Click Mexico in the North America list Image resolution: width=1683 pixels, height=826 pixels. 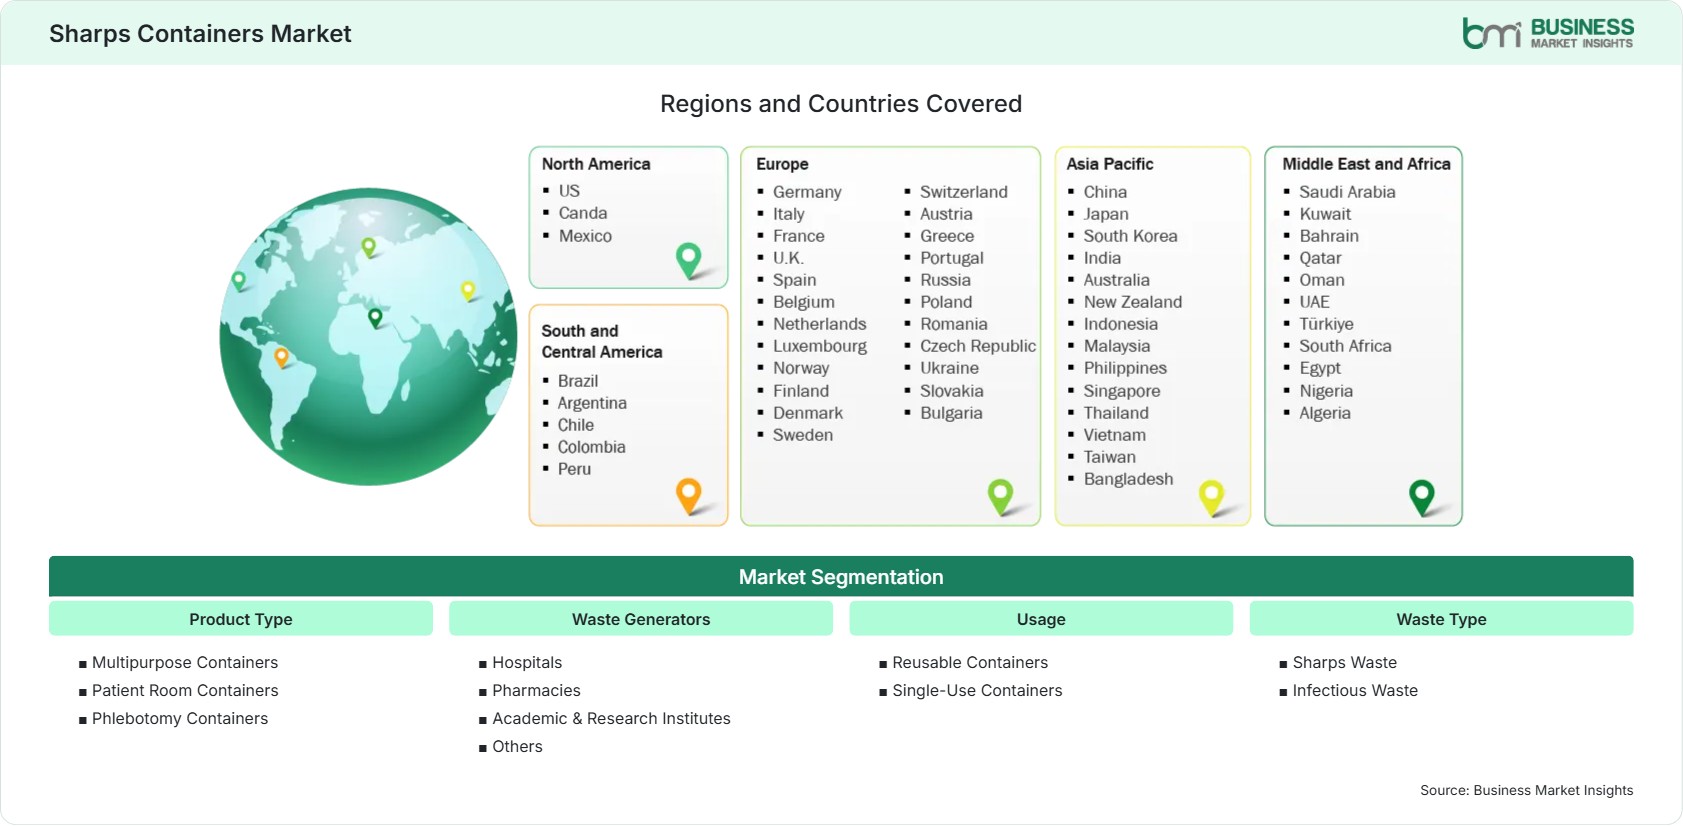[585, 236]
